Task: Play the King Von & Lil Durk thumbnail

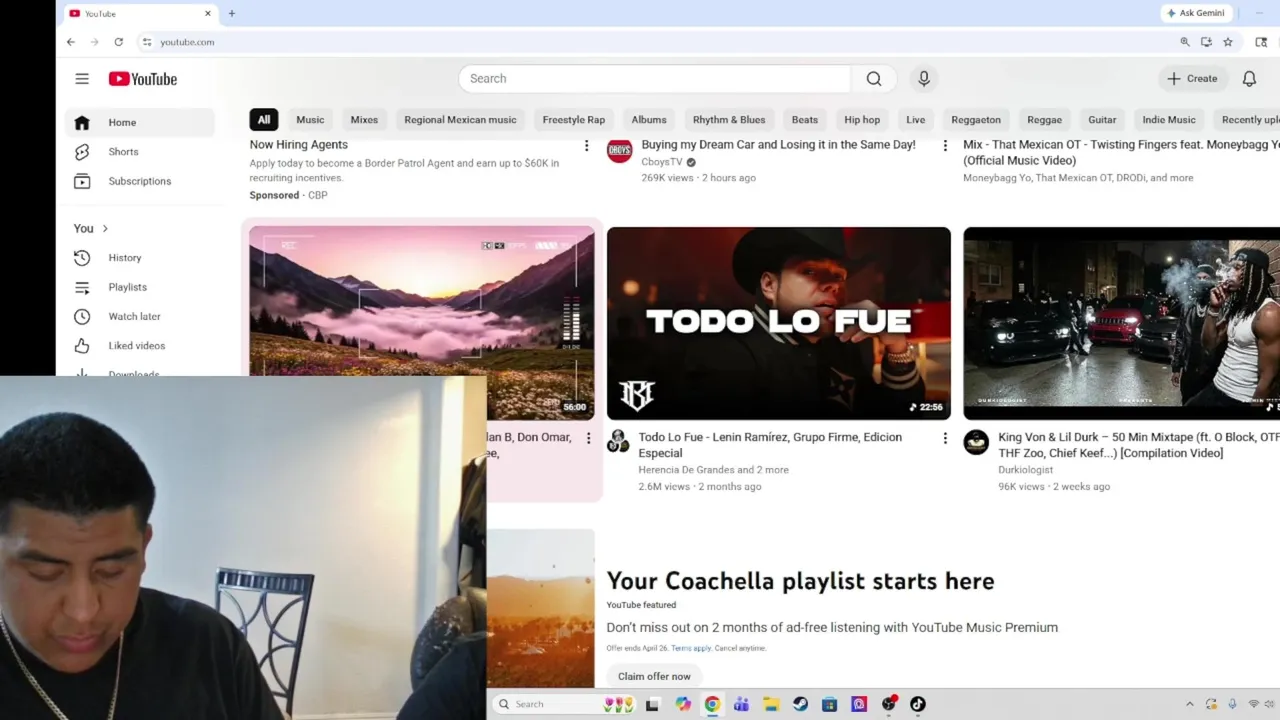Action: tap(1121, 323)
